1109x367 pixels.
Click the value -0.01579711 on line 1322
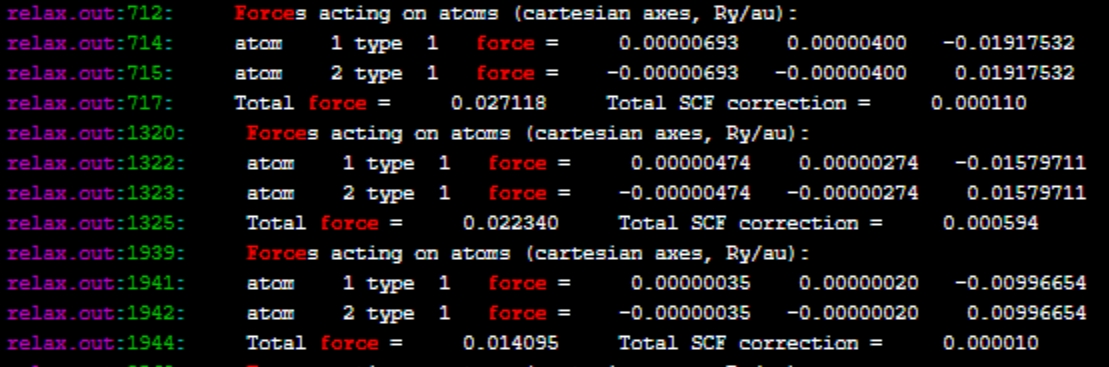[x=1021, y=163]
